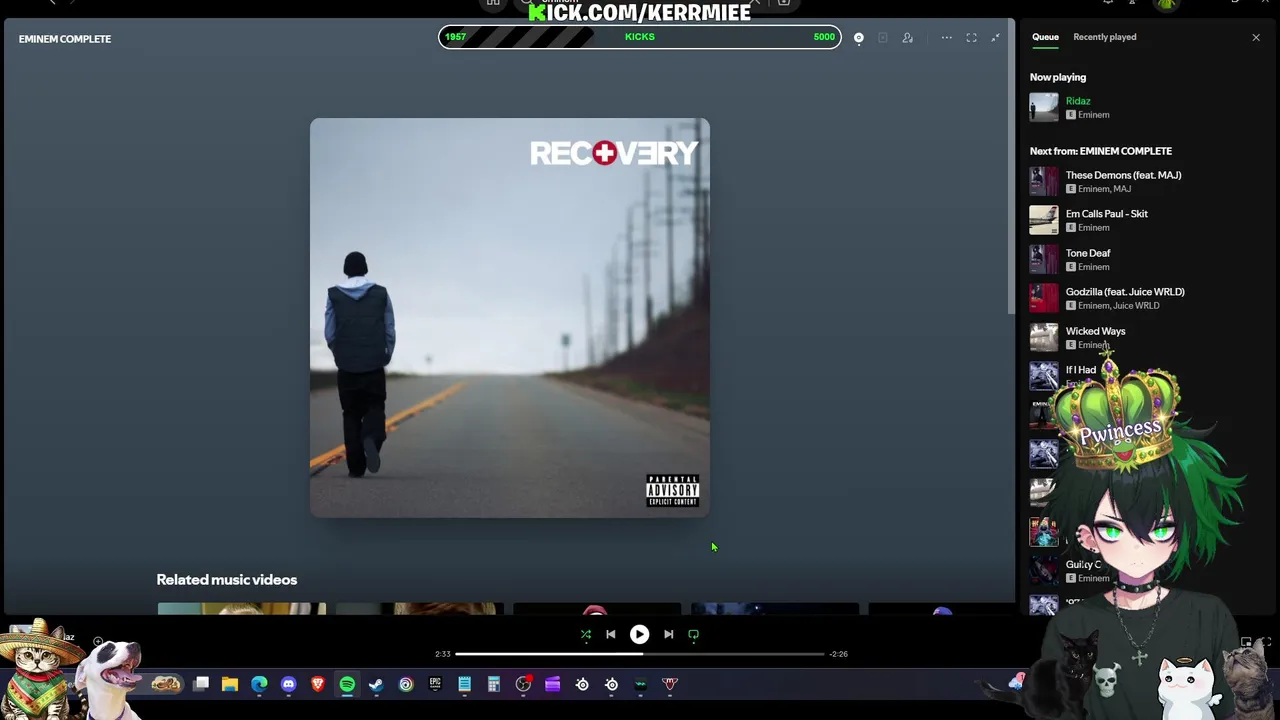Screen dimensions: 1280x720
Task: Click the These Demons album art thumbnail
Action: 1043,181
